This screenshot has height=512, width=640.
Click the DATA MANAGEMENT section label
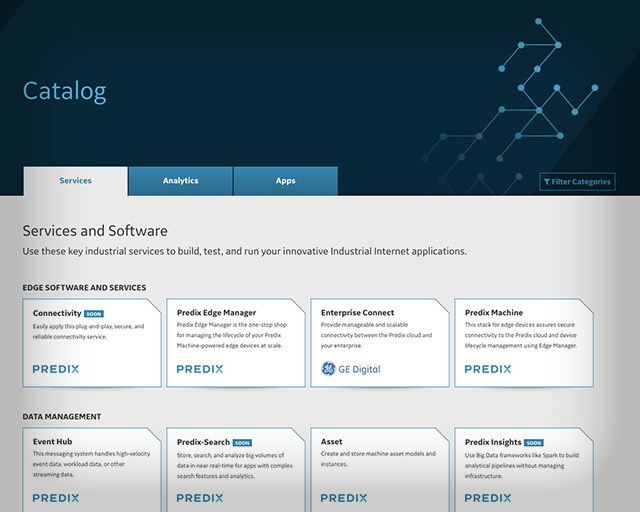pos(62,417)
